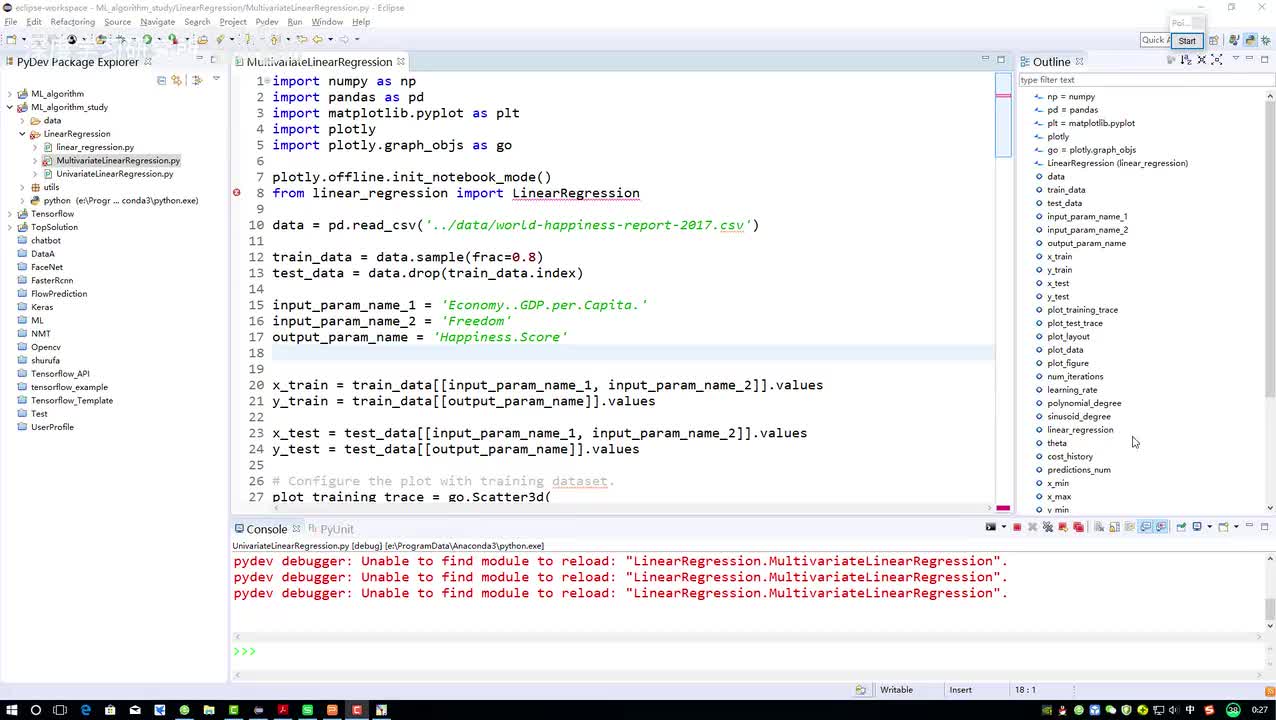Select plot_training_trace in Outline
Image resolution: width=1276 pixels, height=720 pixels.
pyautogui.click(x=1083, y=310)
